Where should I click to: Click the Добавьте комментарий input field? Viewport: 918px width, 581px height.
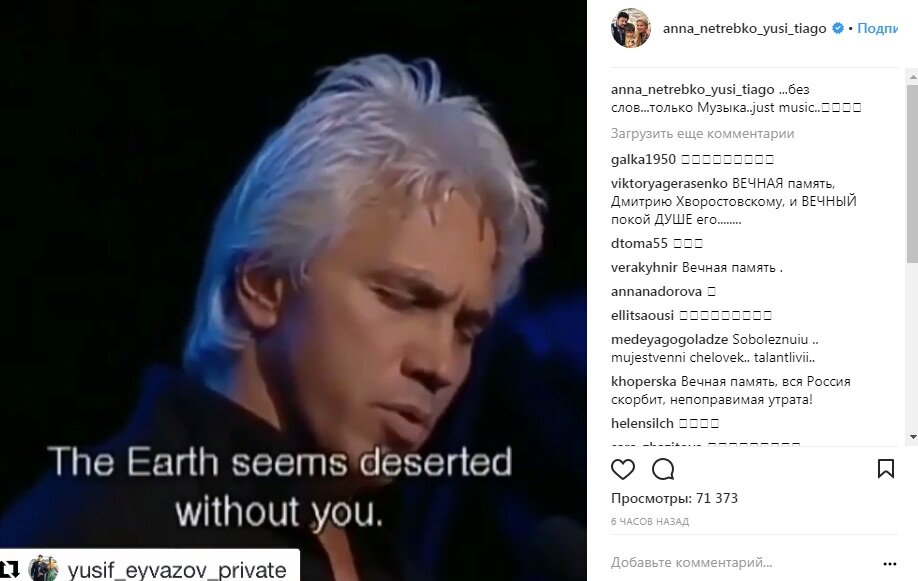pos(744,563)
